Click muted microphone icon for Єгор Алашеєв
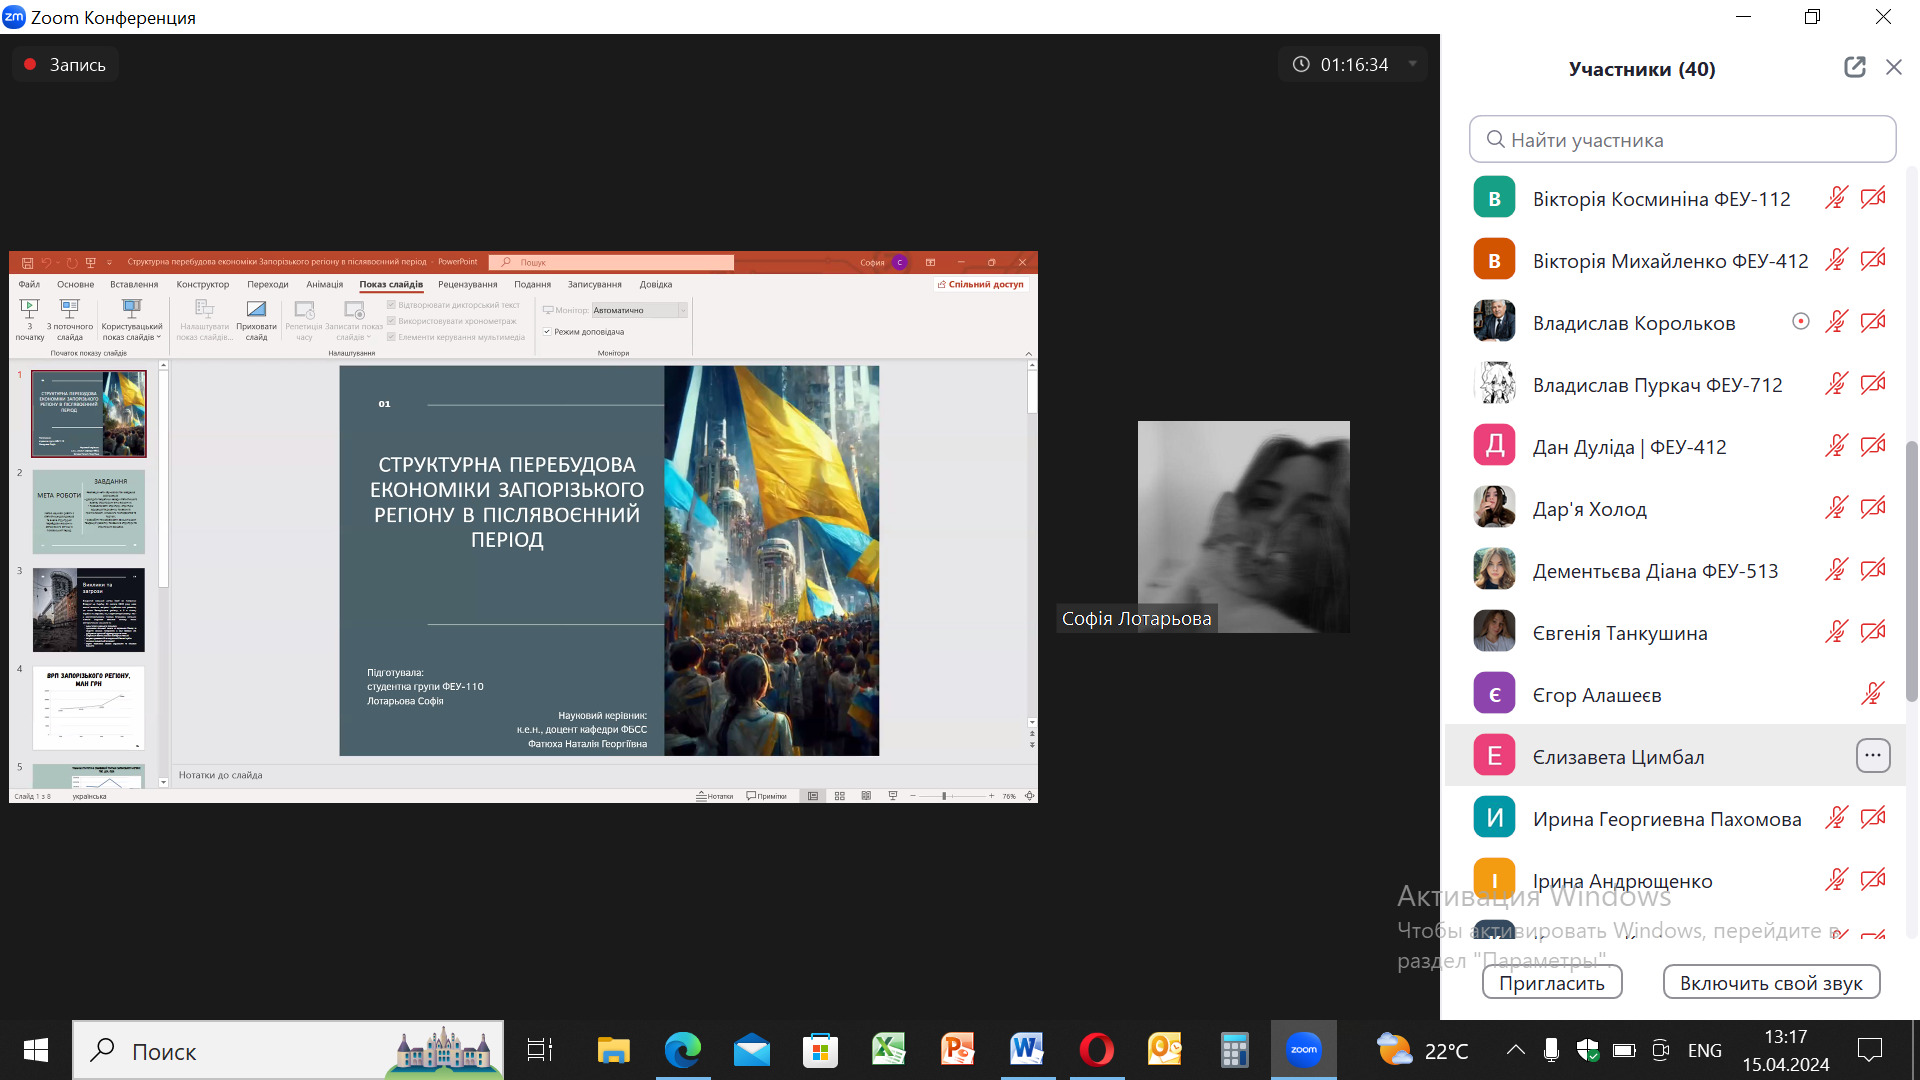 [x=1873, y=694]
